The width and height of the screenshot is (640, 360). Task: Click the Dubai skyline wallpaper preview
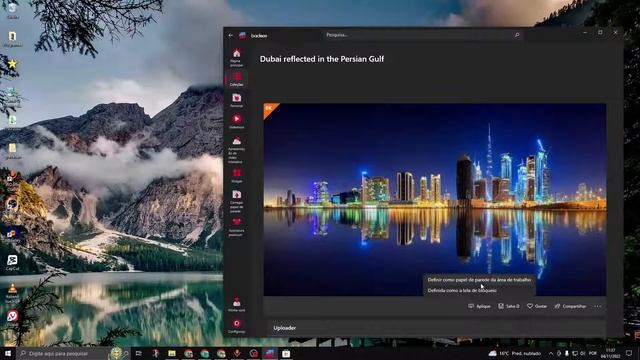(435, 200)
